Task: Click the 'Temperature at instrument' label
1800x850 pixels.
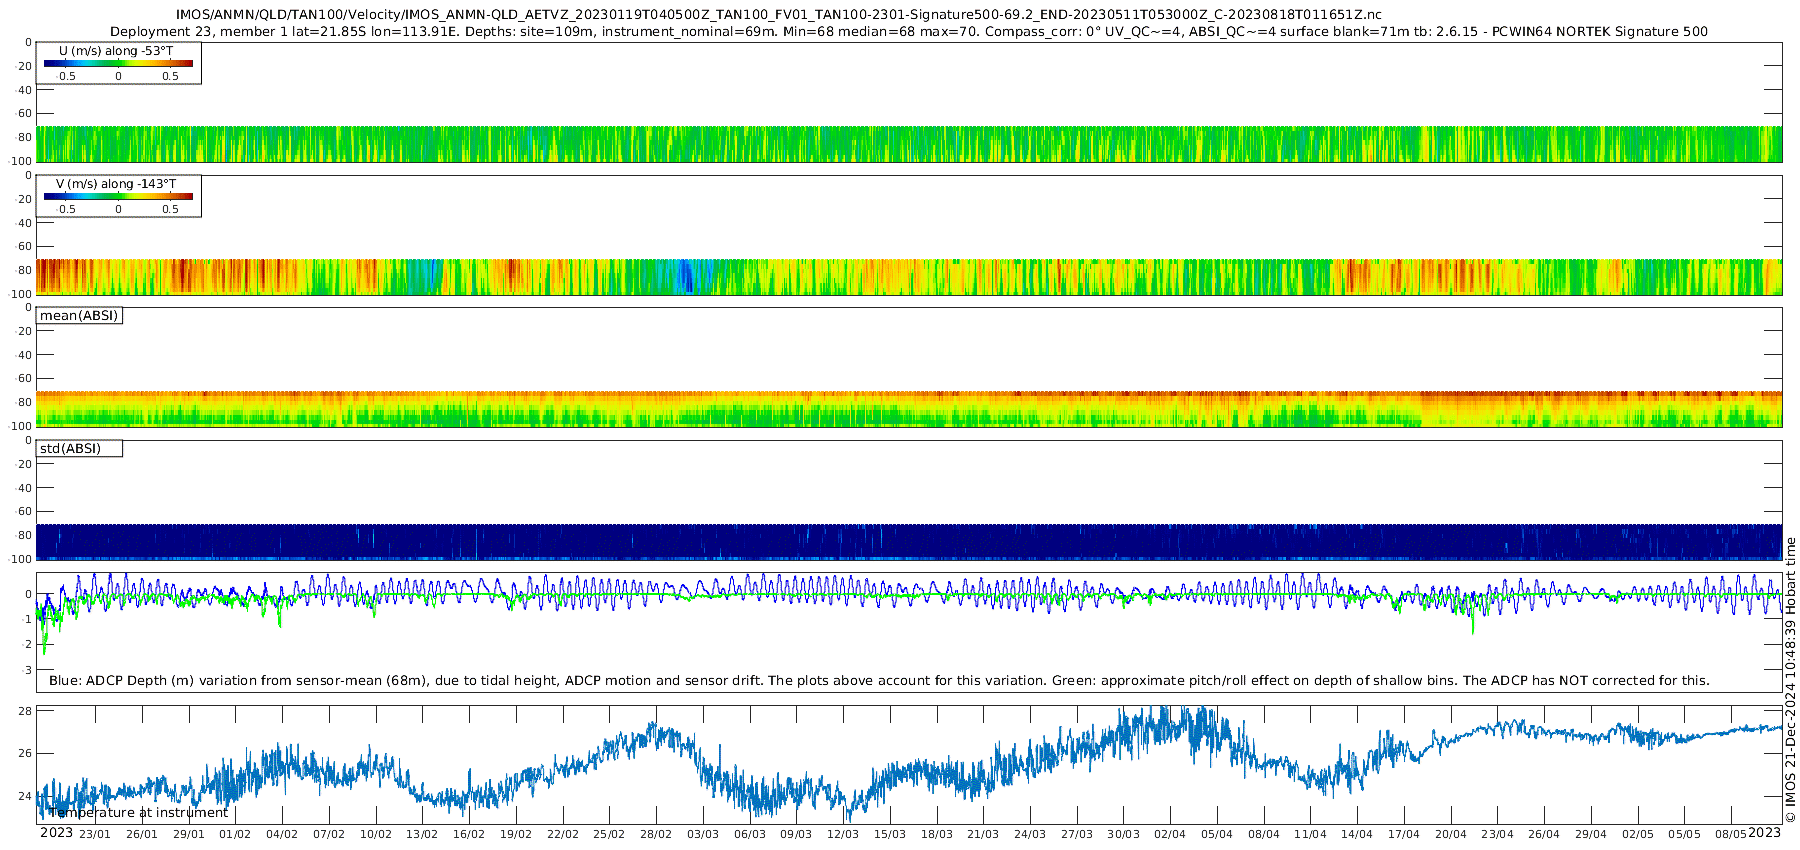Action: tap(138, 813)
